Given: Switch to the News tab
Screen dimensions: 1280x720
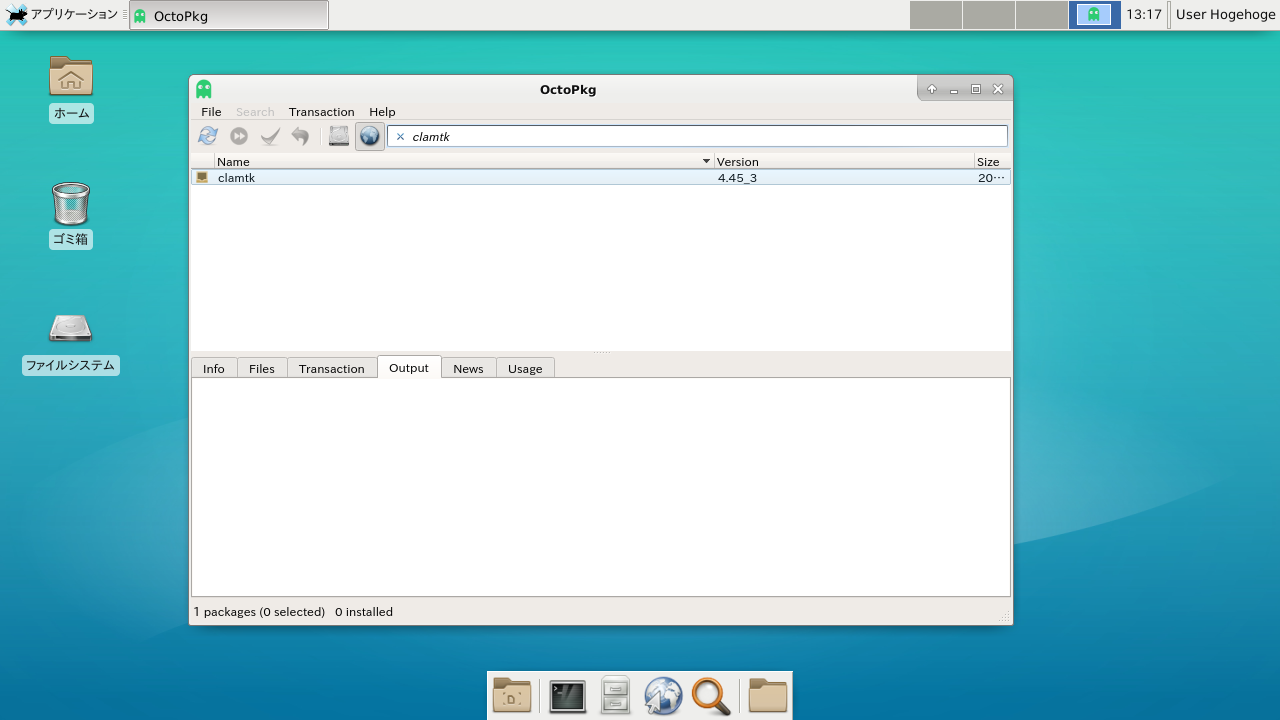Looking at the screenshot, I should (468, 368).
